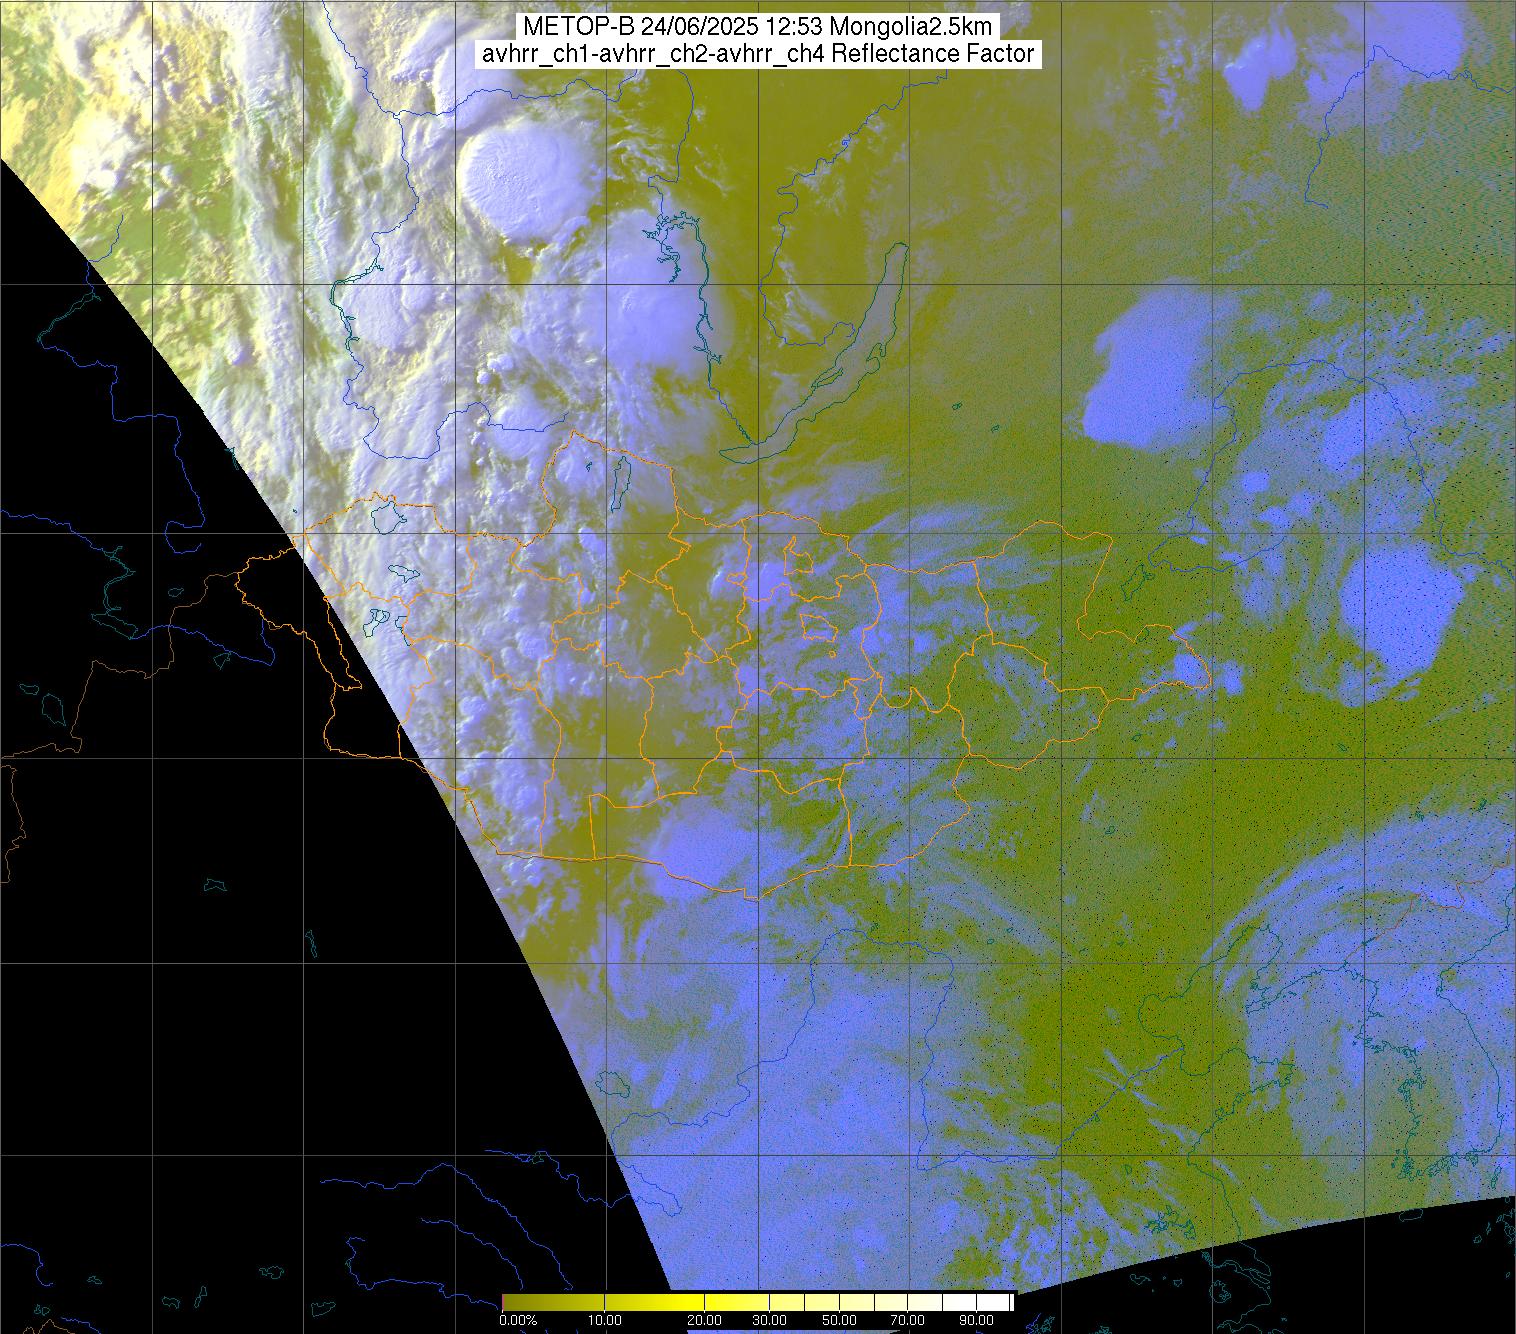Click the '50.00' colorbar label
This screenshot has width=1516, height=1334.
(838, 1320)
